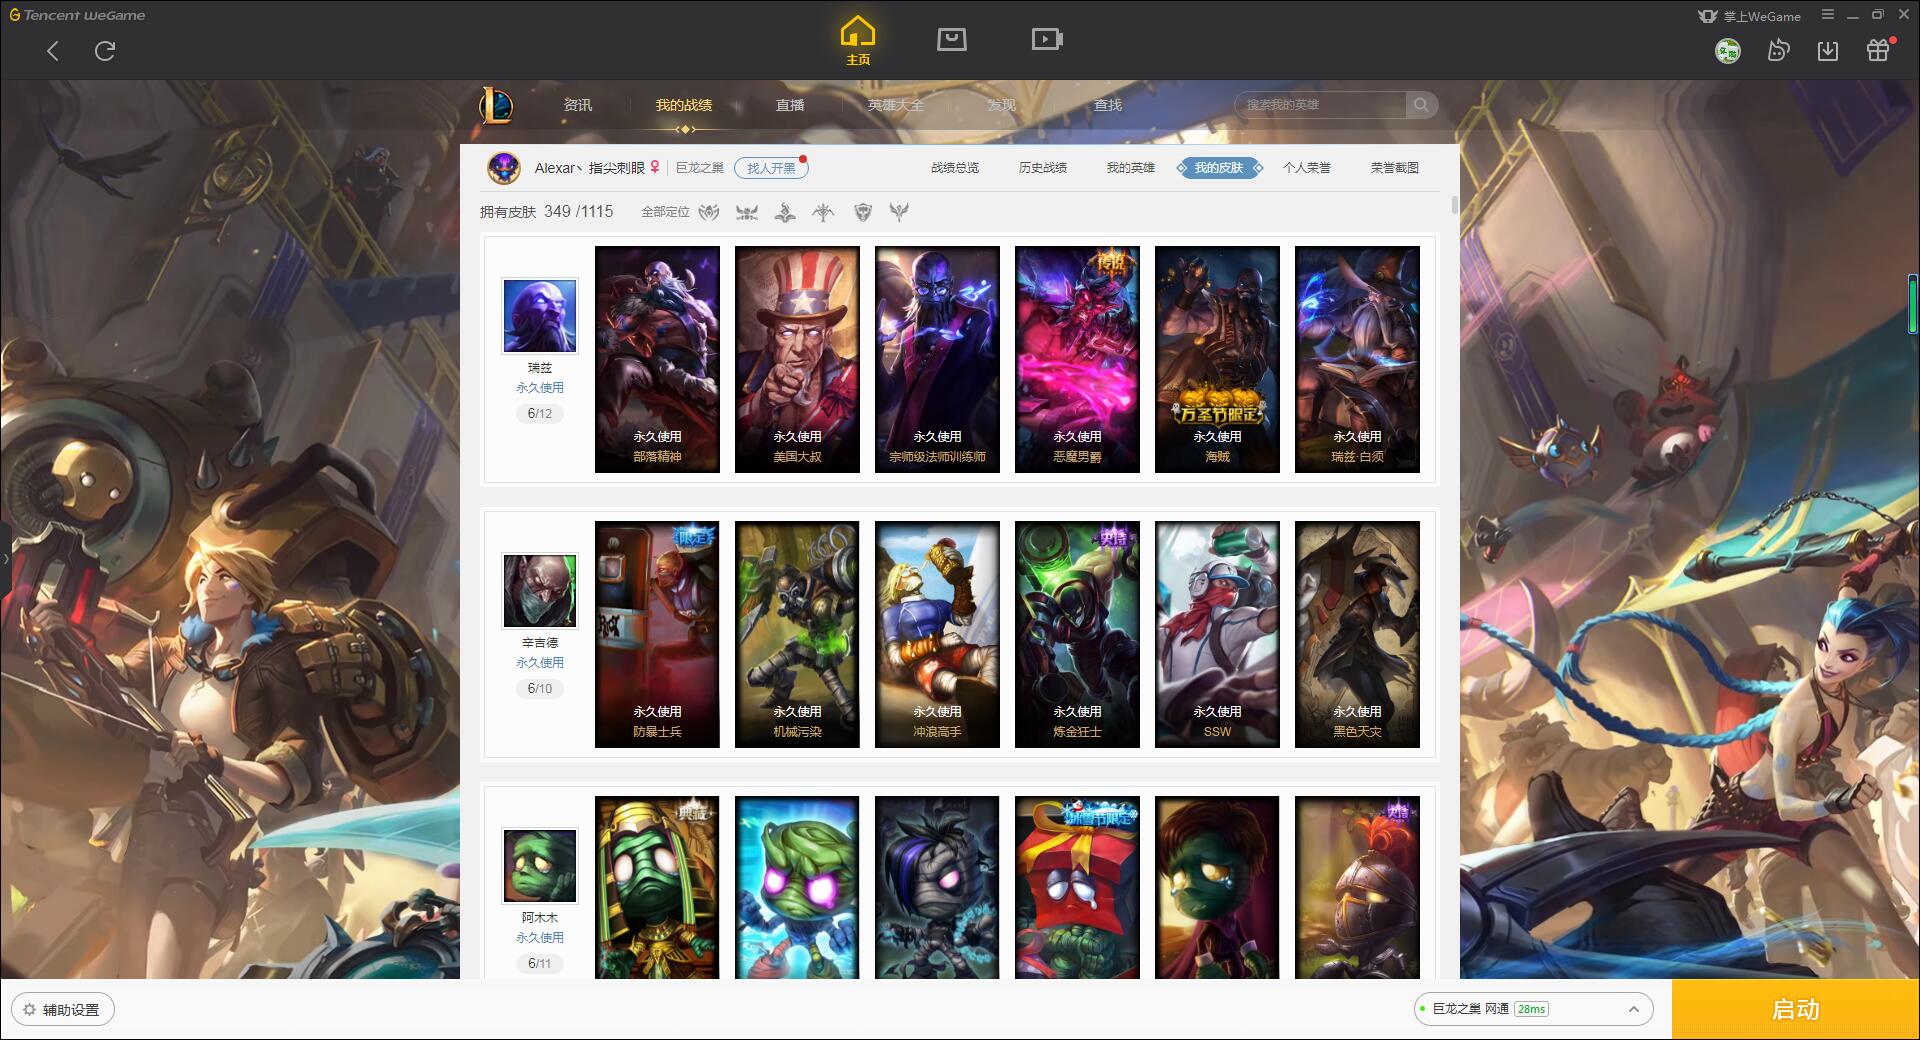Open the 英雄大全 tab

coord(896,105)
